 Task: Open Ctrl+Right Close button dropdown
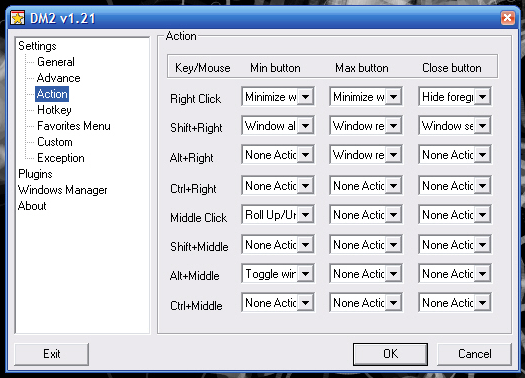pos(482,185)
